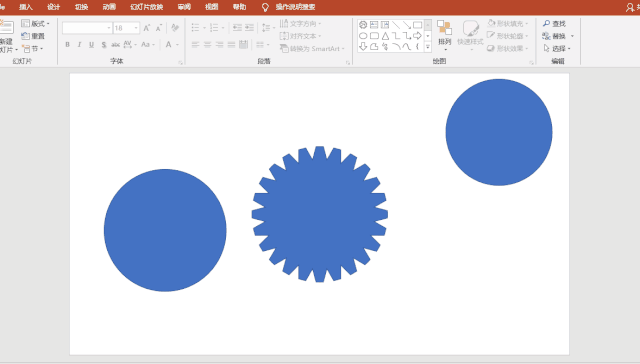Click the add columns icon
Viewport: 640px width, 364px height.
tap(260, 44)
